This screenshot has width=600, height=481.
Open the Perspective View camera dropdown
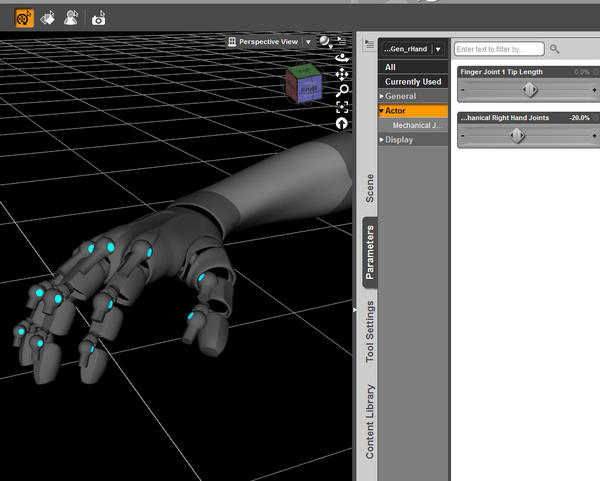click(308, 42)
